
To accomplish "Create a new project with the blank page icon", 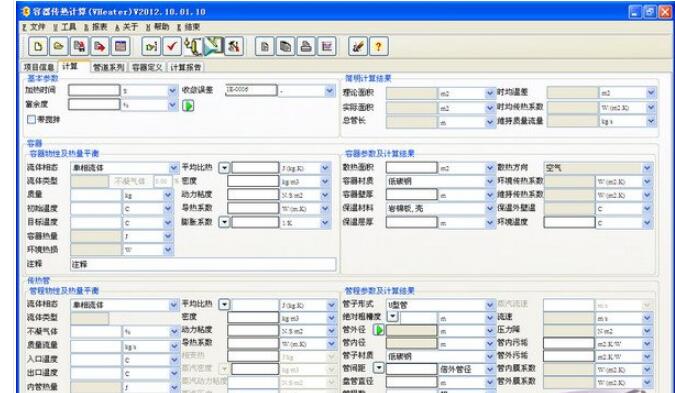I will tap(38, 46).
